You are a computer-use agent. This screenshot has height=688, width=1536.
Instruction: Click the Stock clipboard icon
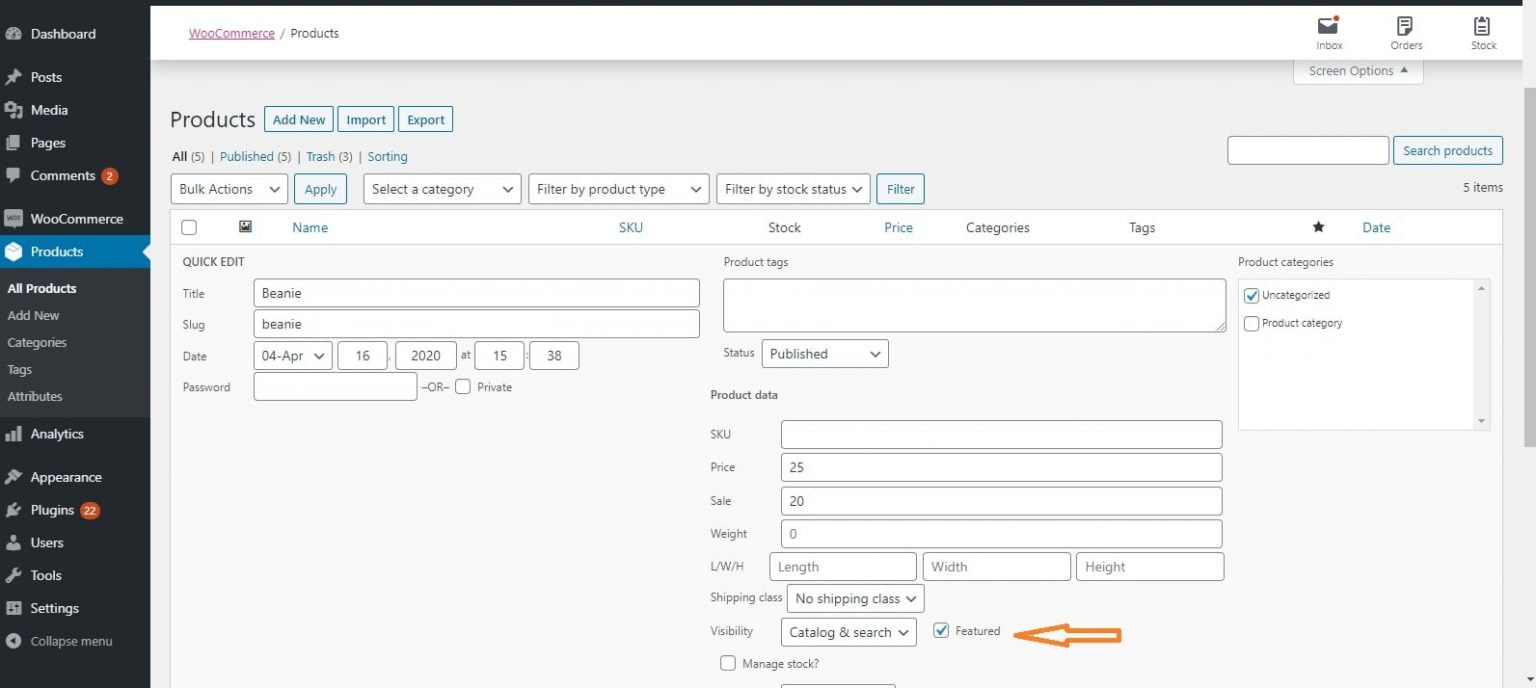[x=1482, y=27]
